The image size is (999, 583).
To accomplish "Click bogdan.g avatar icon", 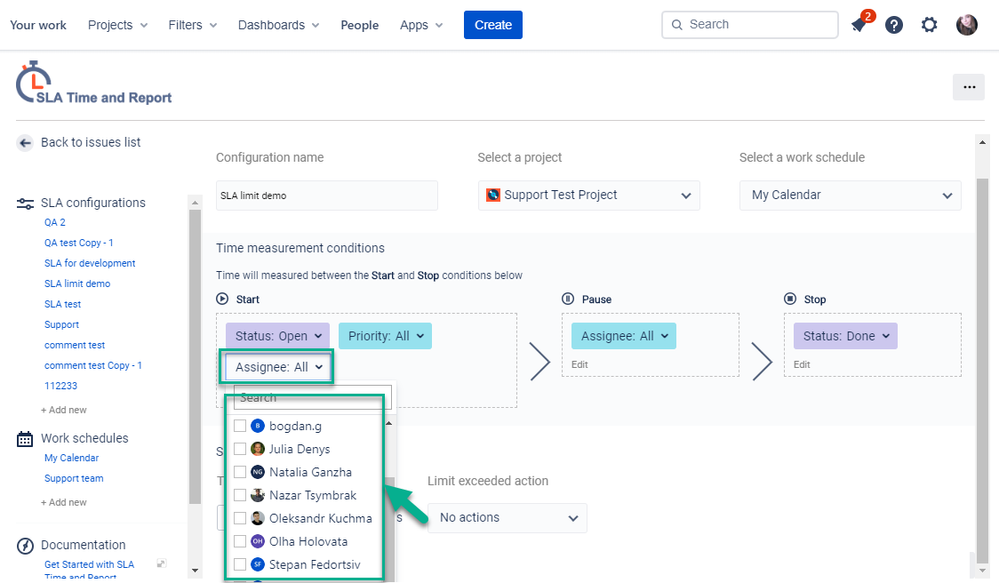I will pos(257,426).
